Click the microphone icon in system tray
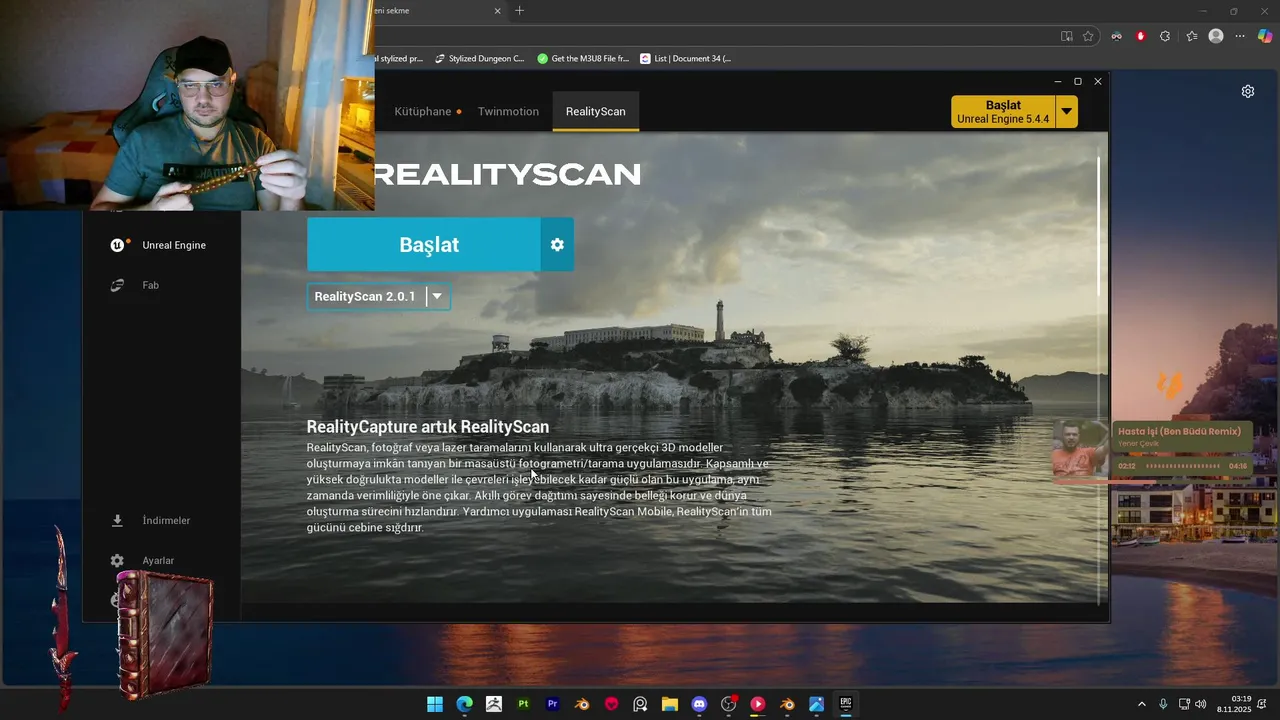The height and width of the screenshot is (720, 1280). pos(1163,704)
